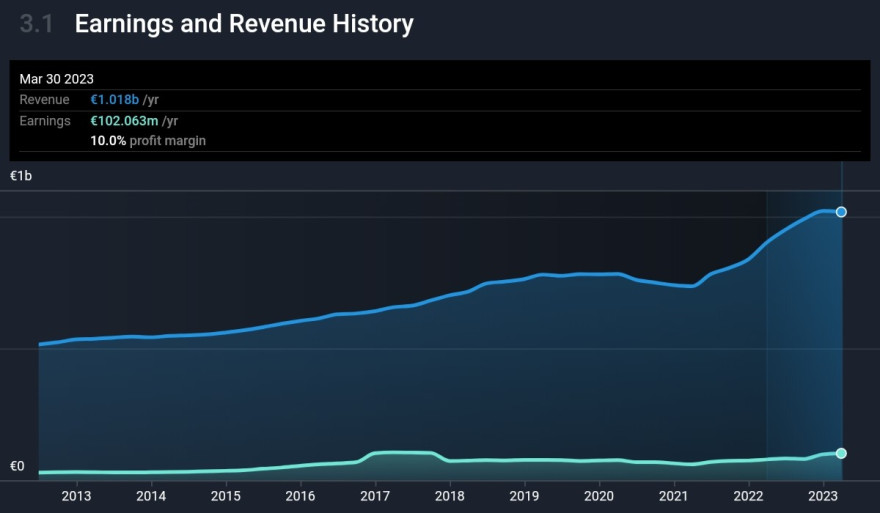Select the 2023 x-axis label
This screenshot has width=880, height=513.
pyautogui.click(x=823, y=496)
